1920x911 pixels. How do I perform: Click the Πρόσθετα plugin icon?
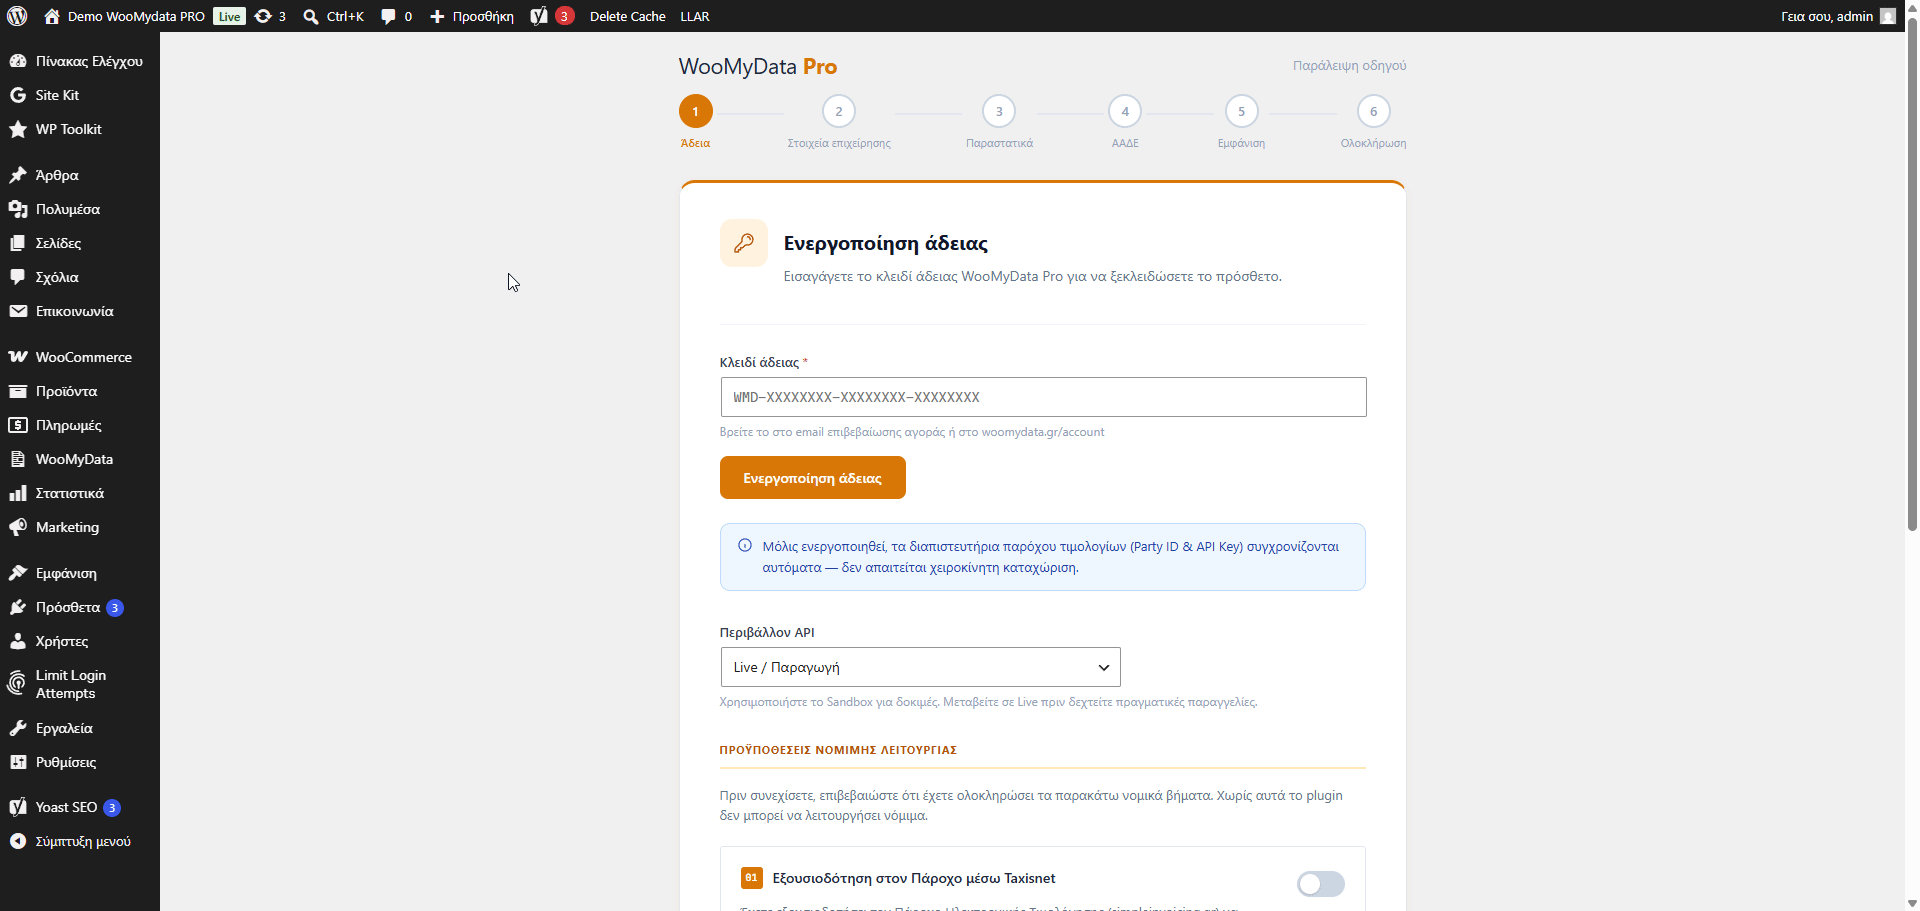tap(18, 607)
